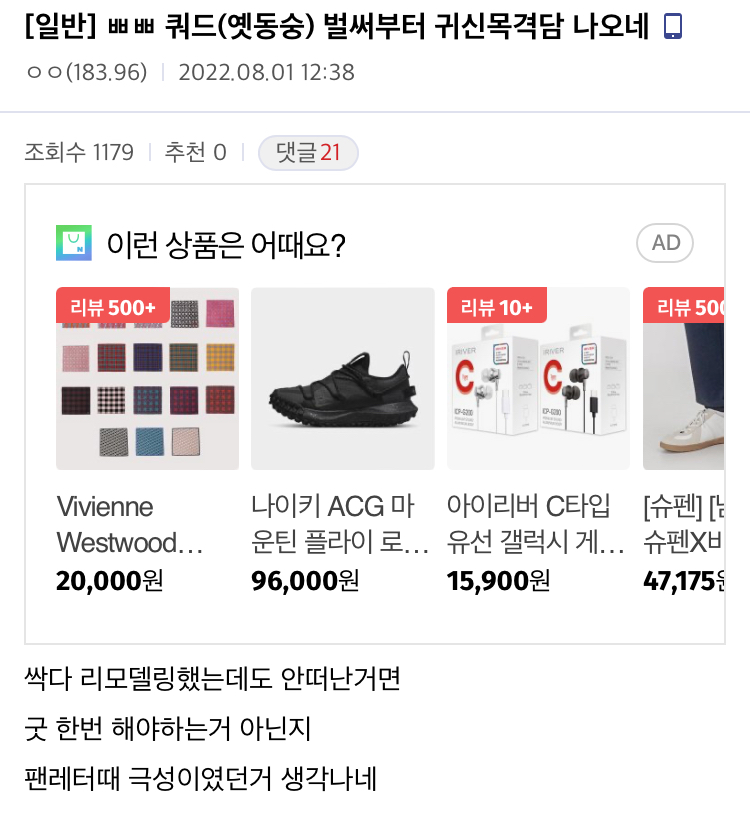The height and width of the screenshot is (822, 750).
Task: Click the 나이키 ACG 마운틴 플라이 product title
Action: pyautogui.click(x=340, y=524)
